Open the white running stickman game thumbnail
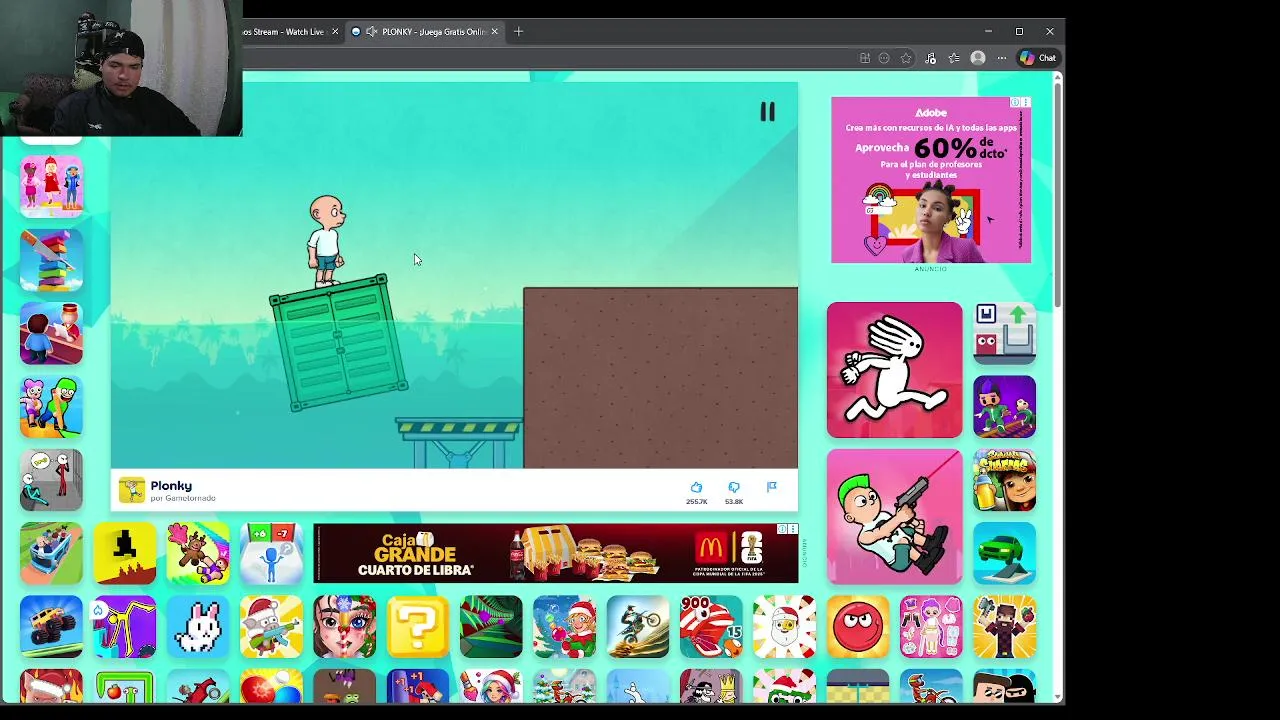This screenshot has width=1280, height=720. click(894, 370)
